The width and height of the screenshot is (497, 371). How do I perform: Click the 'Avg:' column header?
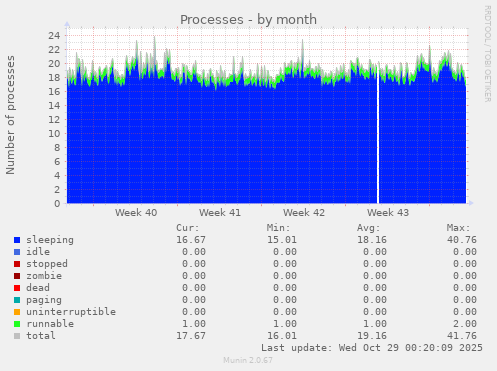369,228
